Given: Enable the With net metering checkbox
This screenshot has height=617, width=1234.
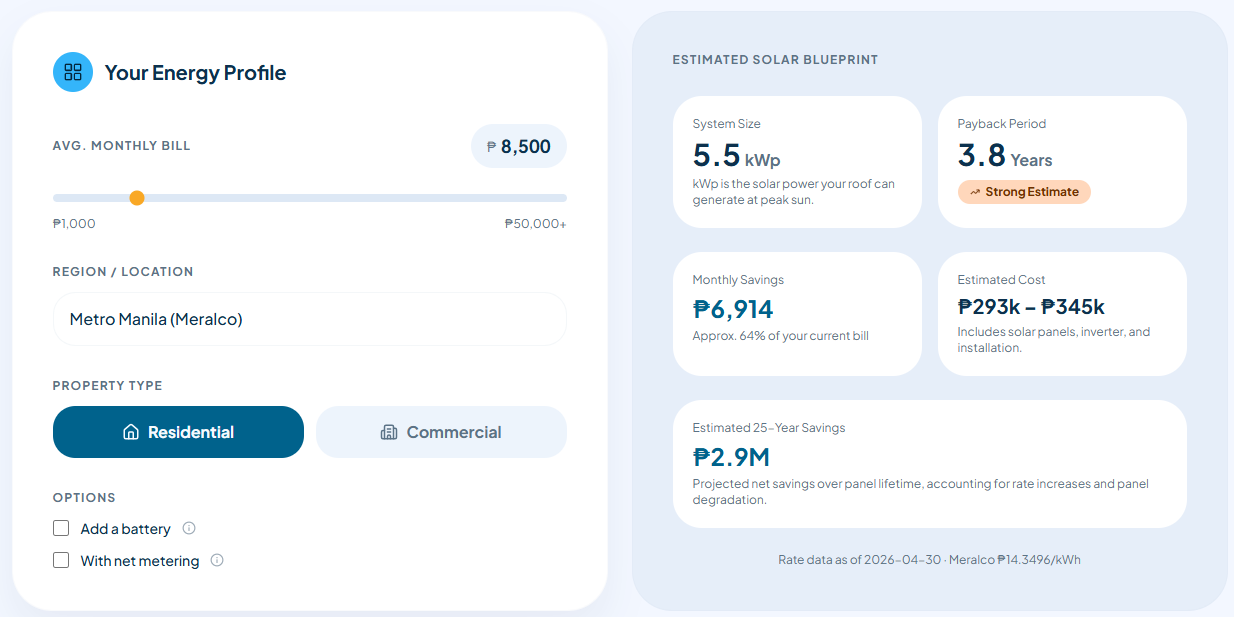Looking at the screenshot, I should tap(61, 560).
